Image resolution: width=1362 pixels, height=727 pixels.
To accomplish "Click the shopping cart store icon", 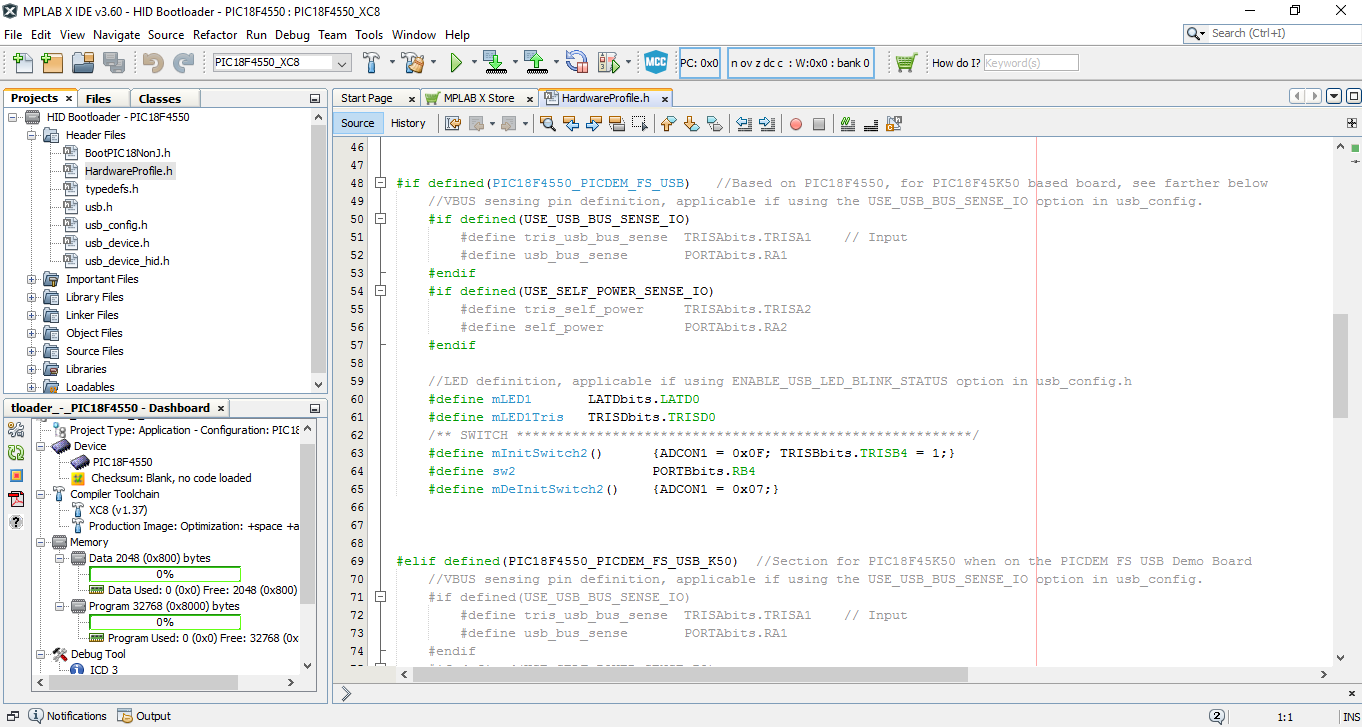I will [x=906, y=63].
